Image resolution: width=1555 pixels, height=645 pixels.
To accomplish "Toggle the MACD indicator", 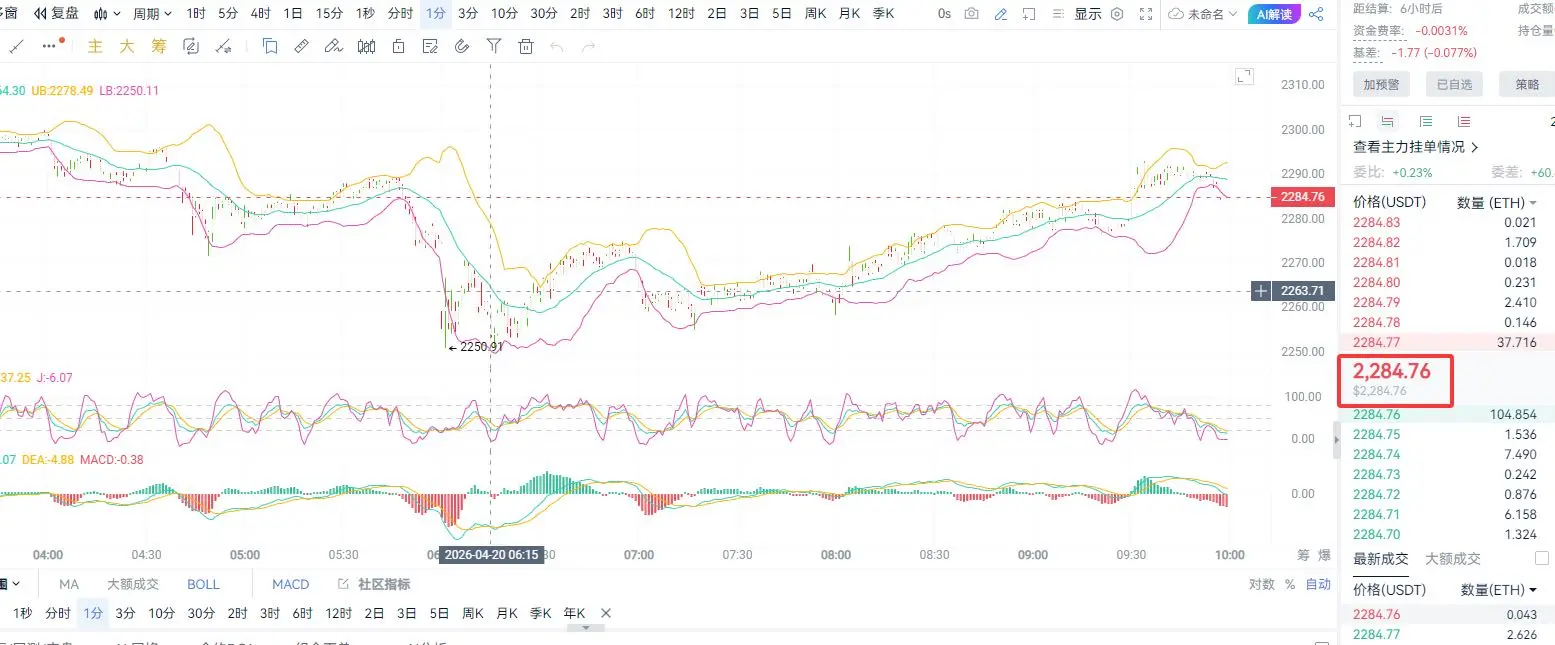I will 291,584.
